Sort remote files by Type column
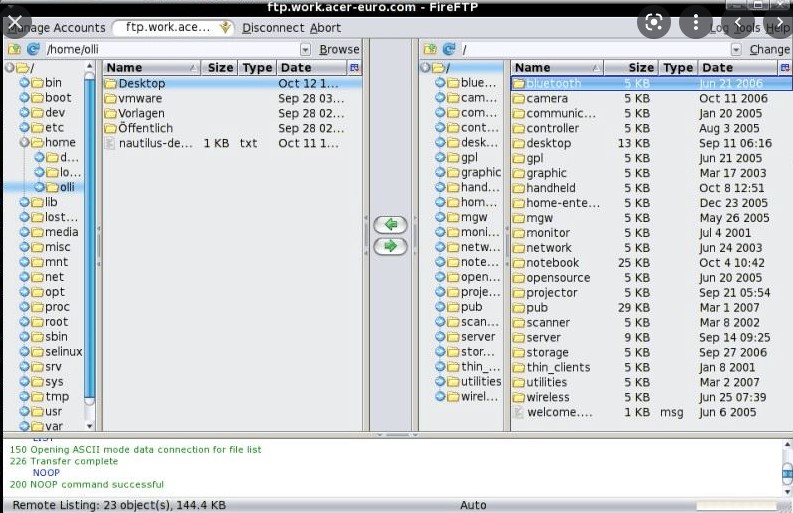 678,68
